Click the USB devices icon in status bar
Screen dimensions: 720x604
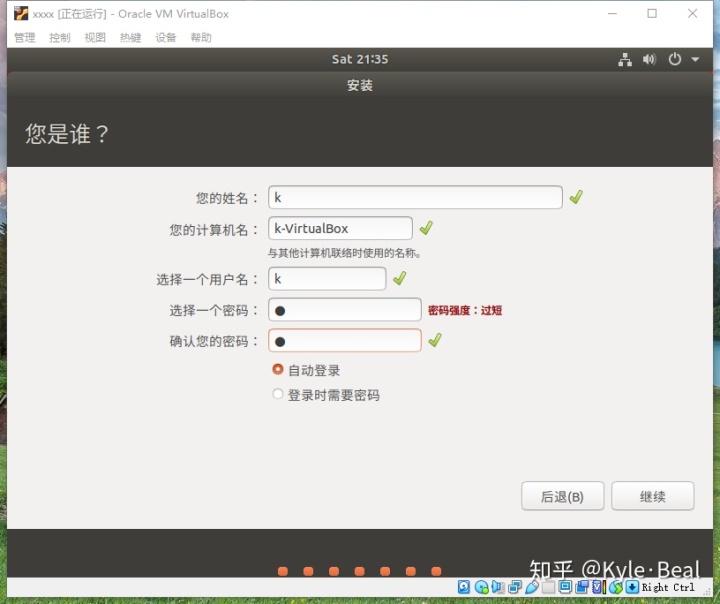[x=532, y=587]
